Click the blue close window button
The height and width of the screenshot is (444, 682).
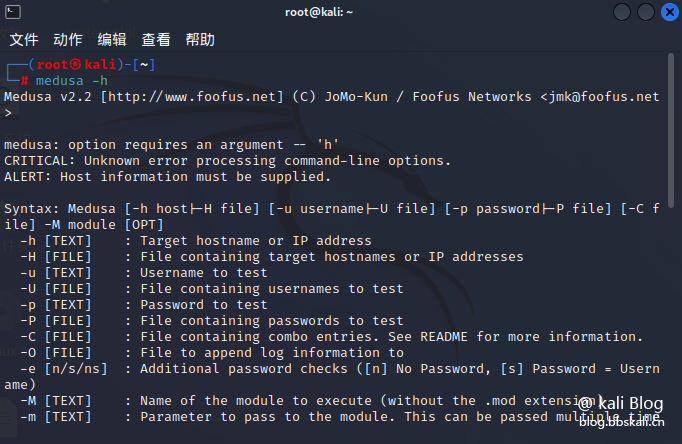tap(670, 12)
